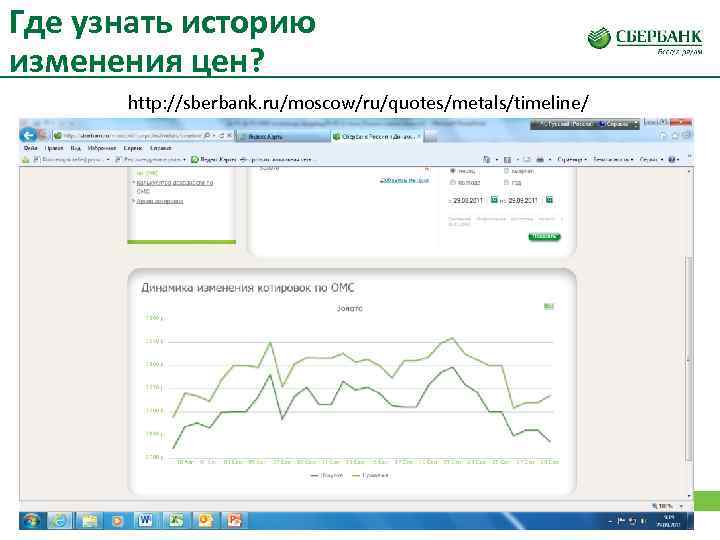Image resolution: width=720 pixels, height=540 pixels.
Task: Expand the Сервис command bar dropdown
Action: tap(651, 159)
